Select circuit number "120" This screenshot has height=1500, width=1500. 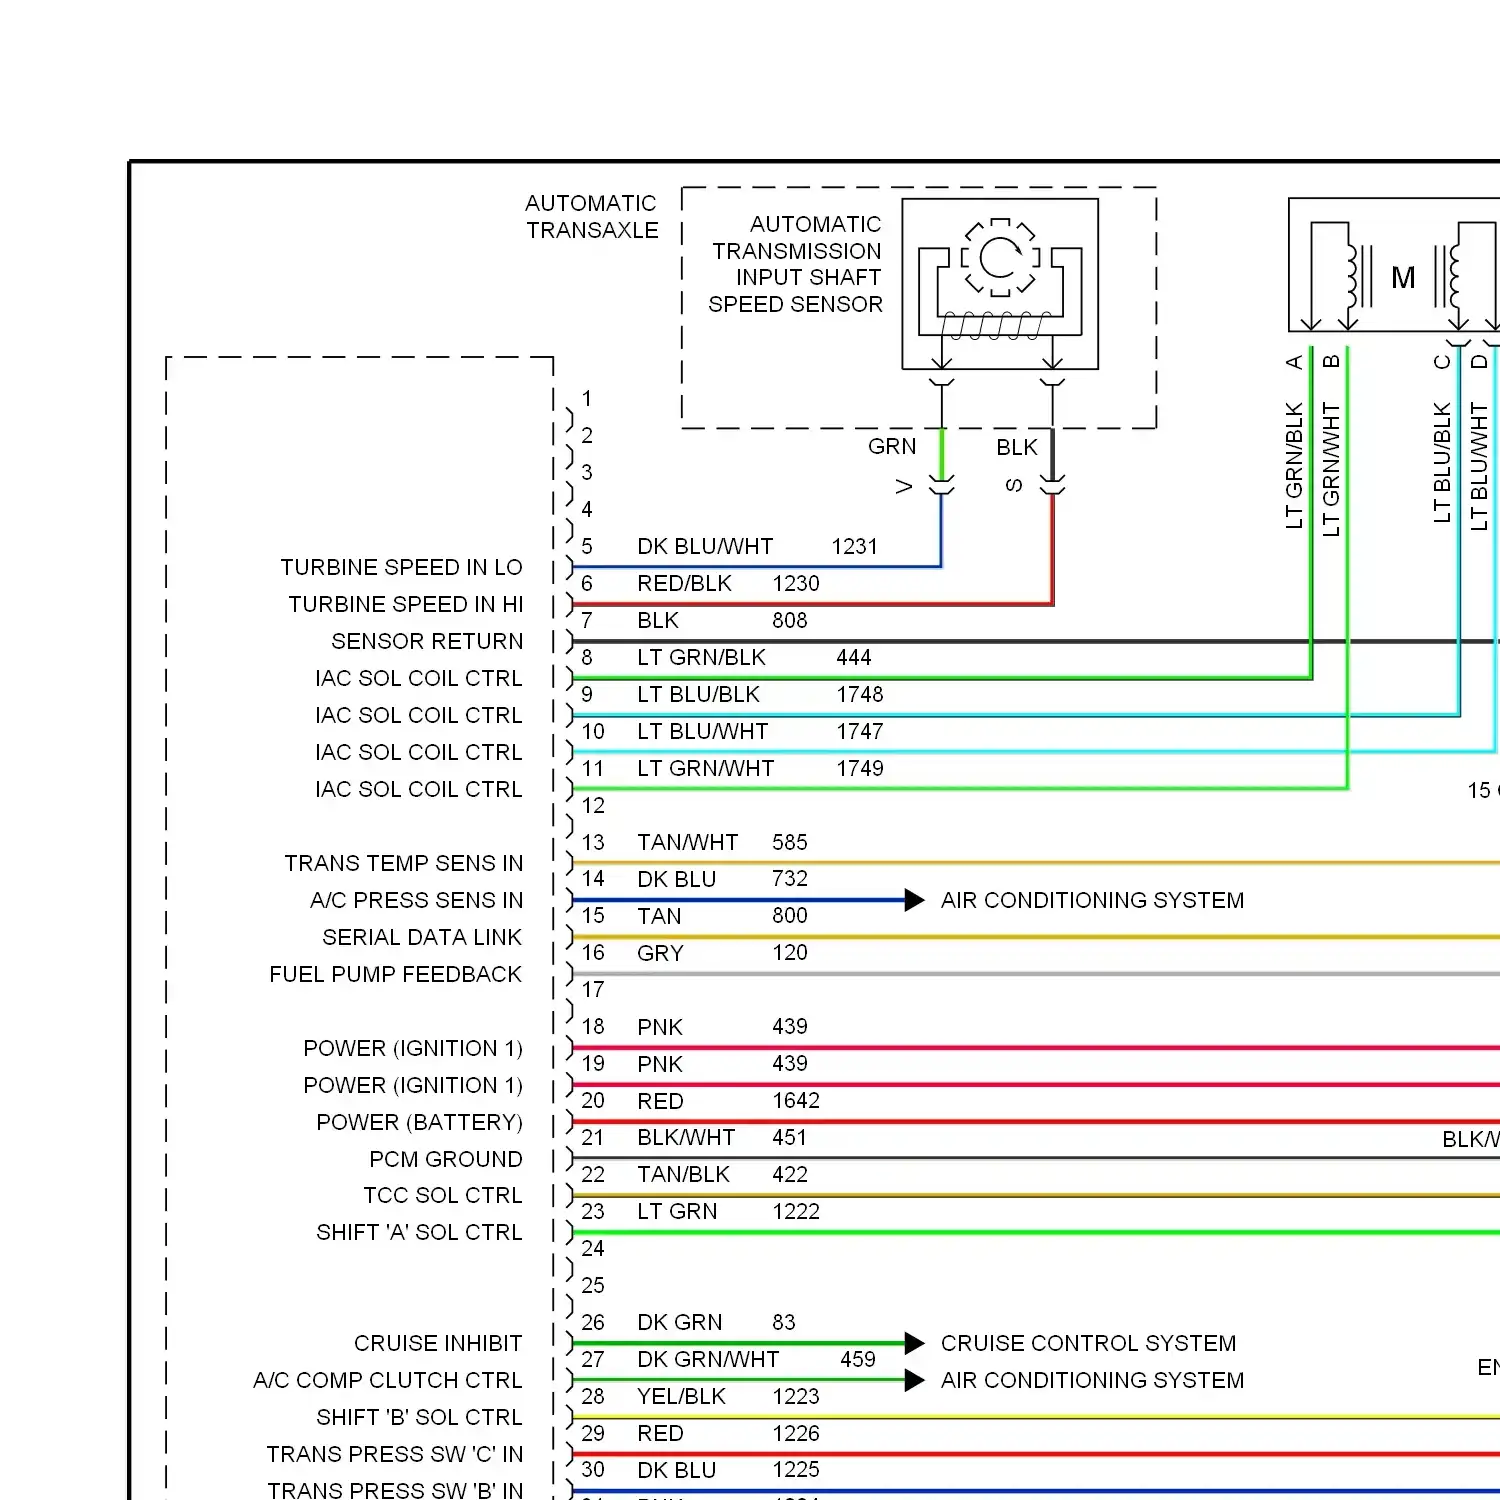point(790,953)
